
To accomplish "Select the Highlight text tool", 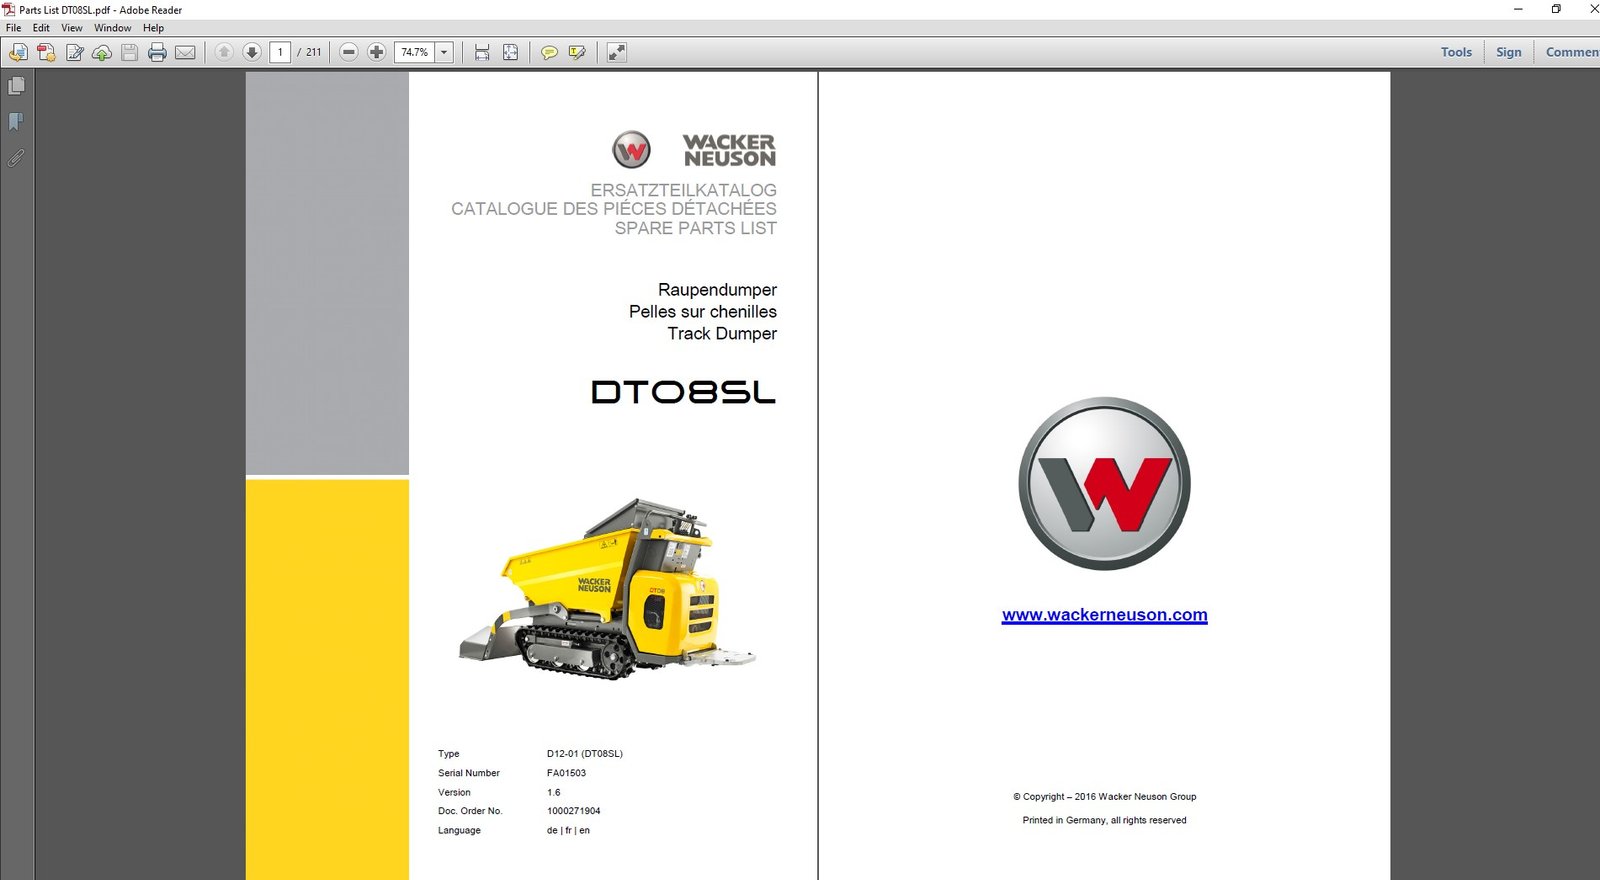I will (577, 52).
